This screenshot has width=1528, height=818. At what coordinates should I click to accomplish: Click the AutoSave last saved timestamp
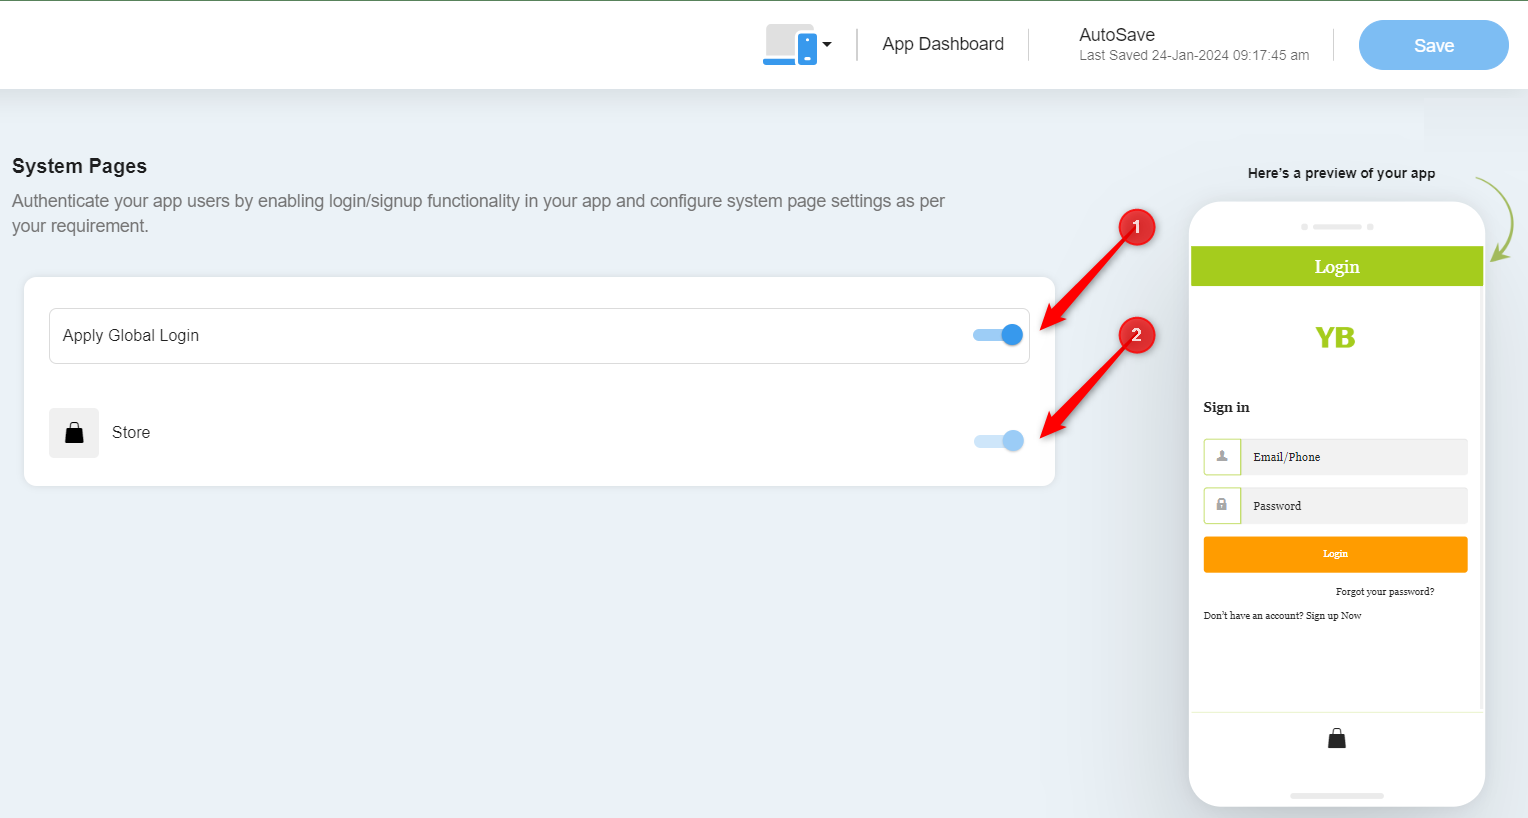click(1194, 55)
